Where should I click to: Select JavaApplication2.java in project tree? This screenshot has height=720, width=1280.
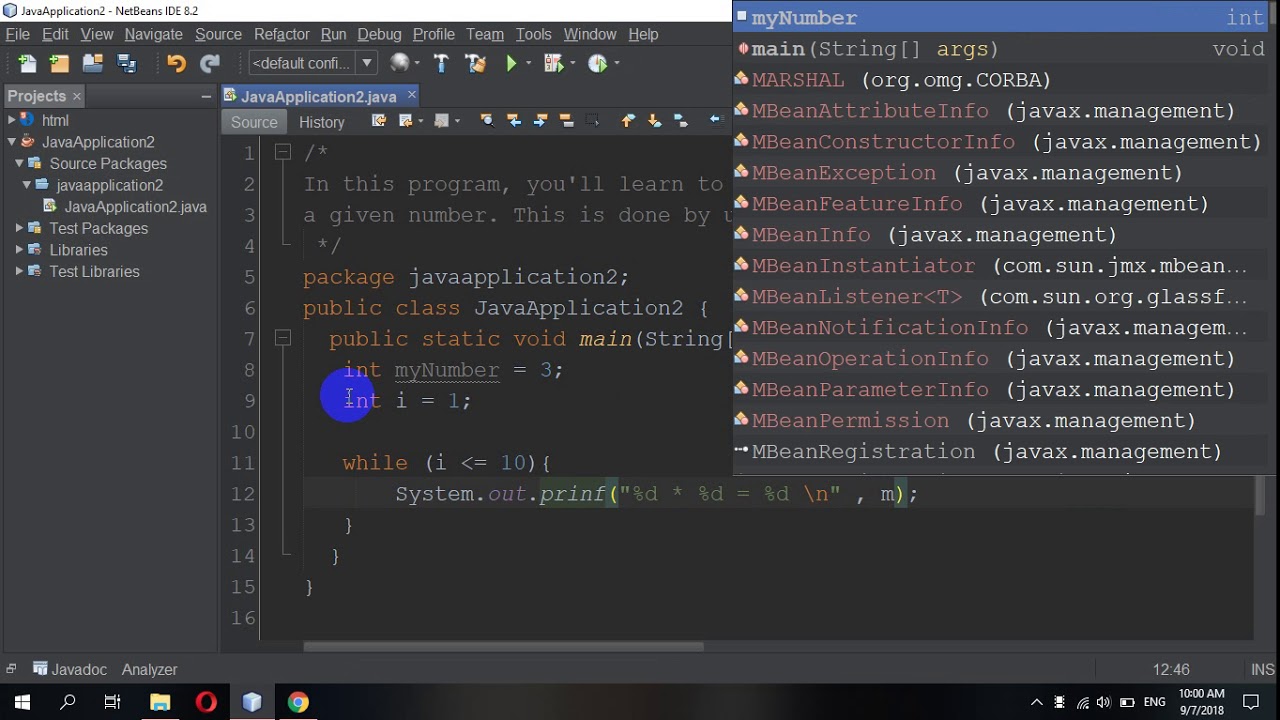click(125, 207)
